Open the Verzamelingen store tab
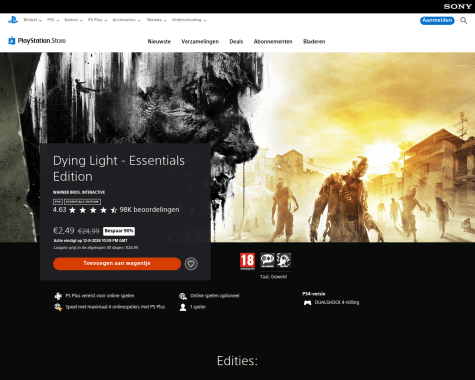This screenshot has height=380, width=475. tap(200, 42)
